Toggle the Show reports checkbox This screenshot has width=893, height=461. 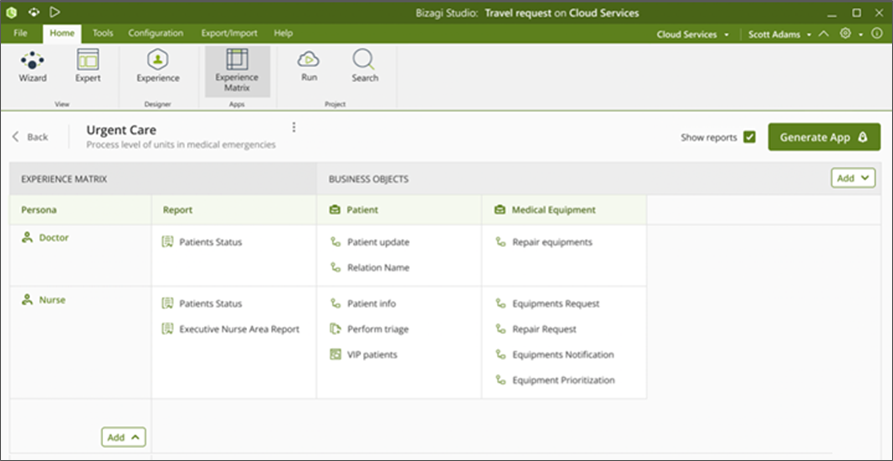pos(749,137)
